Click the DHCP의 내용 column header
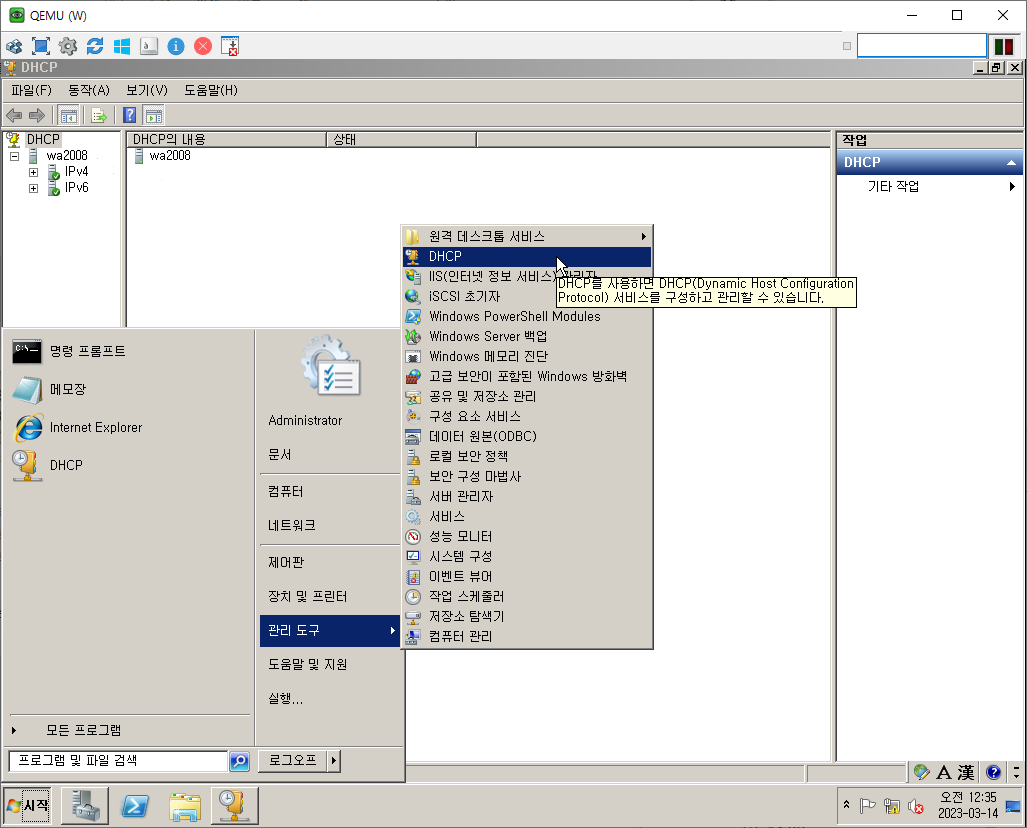 (227, 140)
